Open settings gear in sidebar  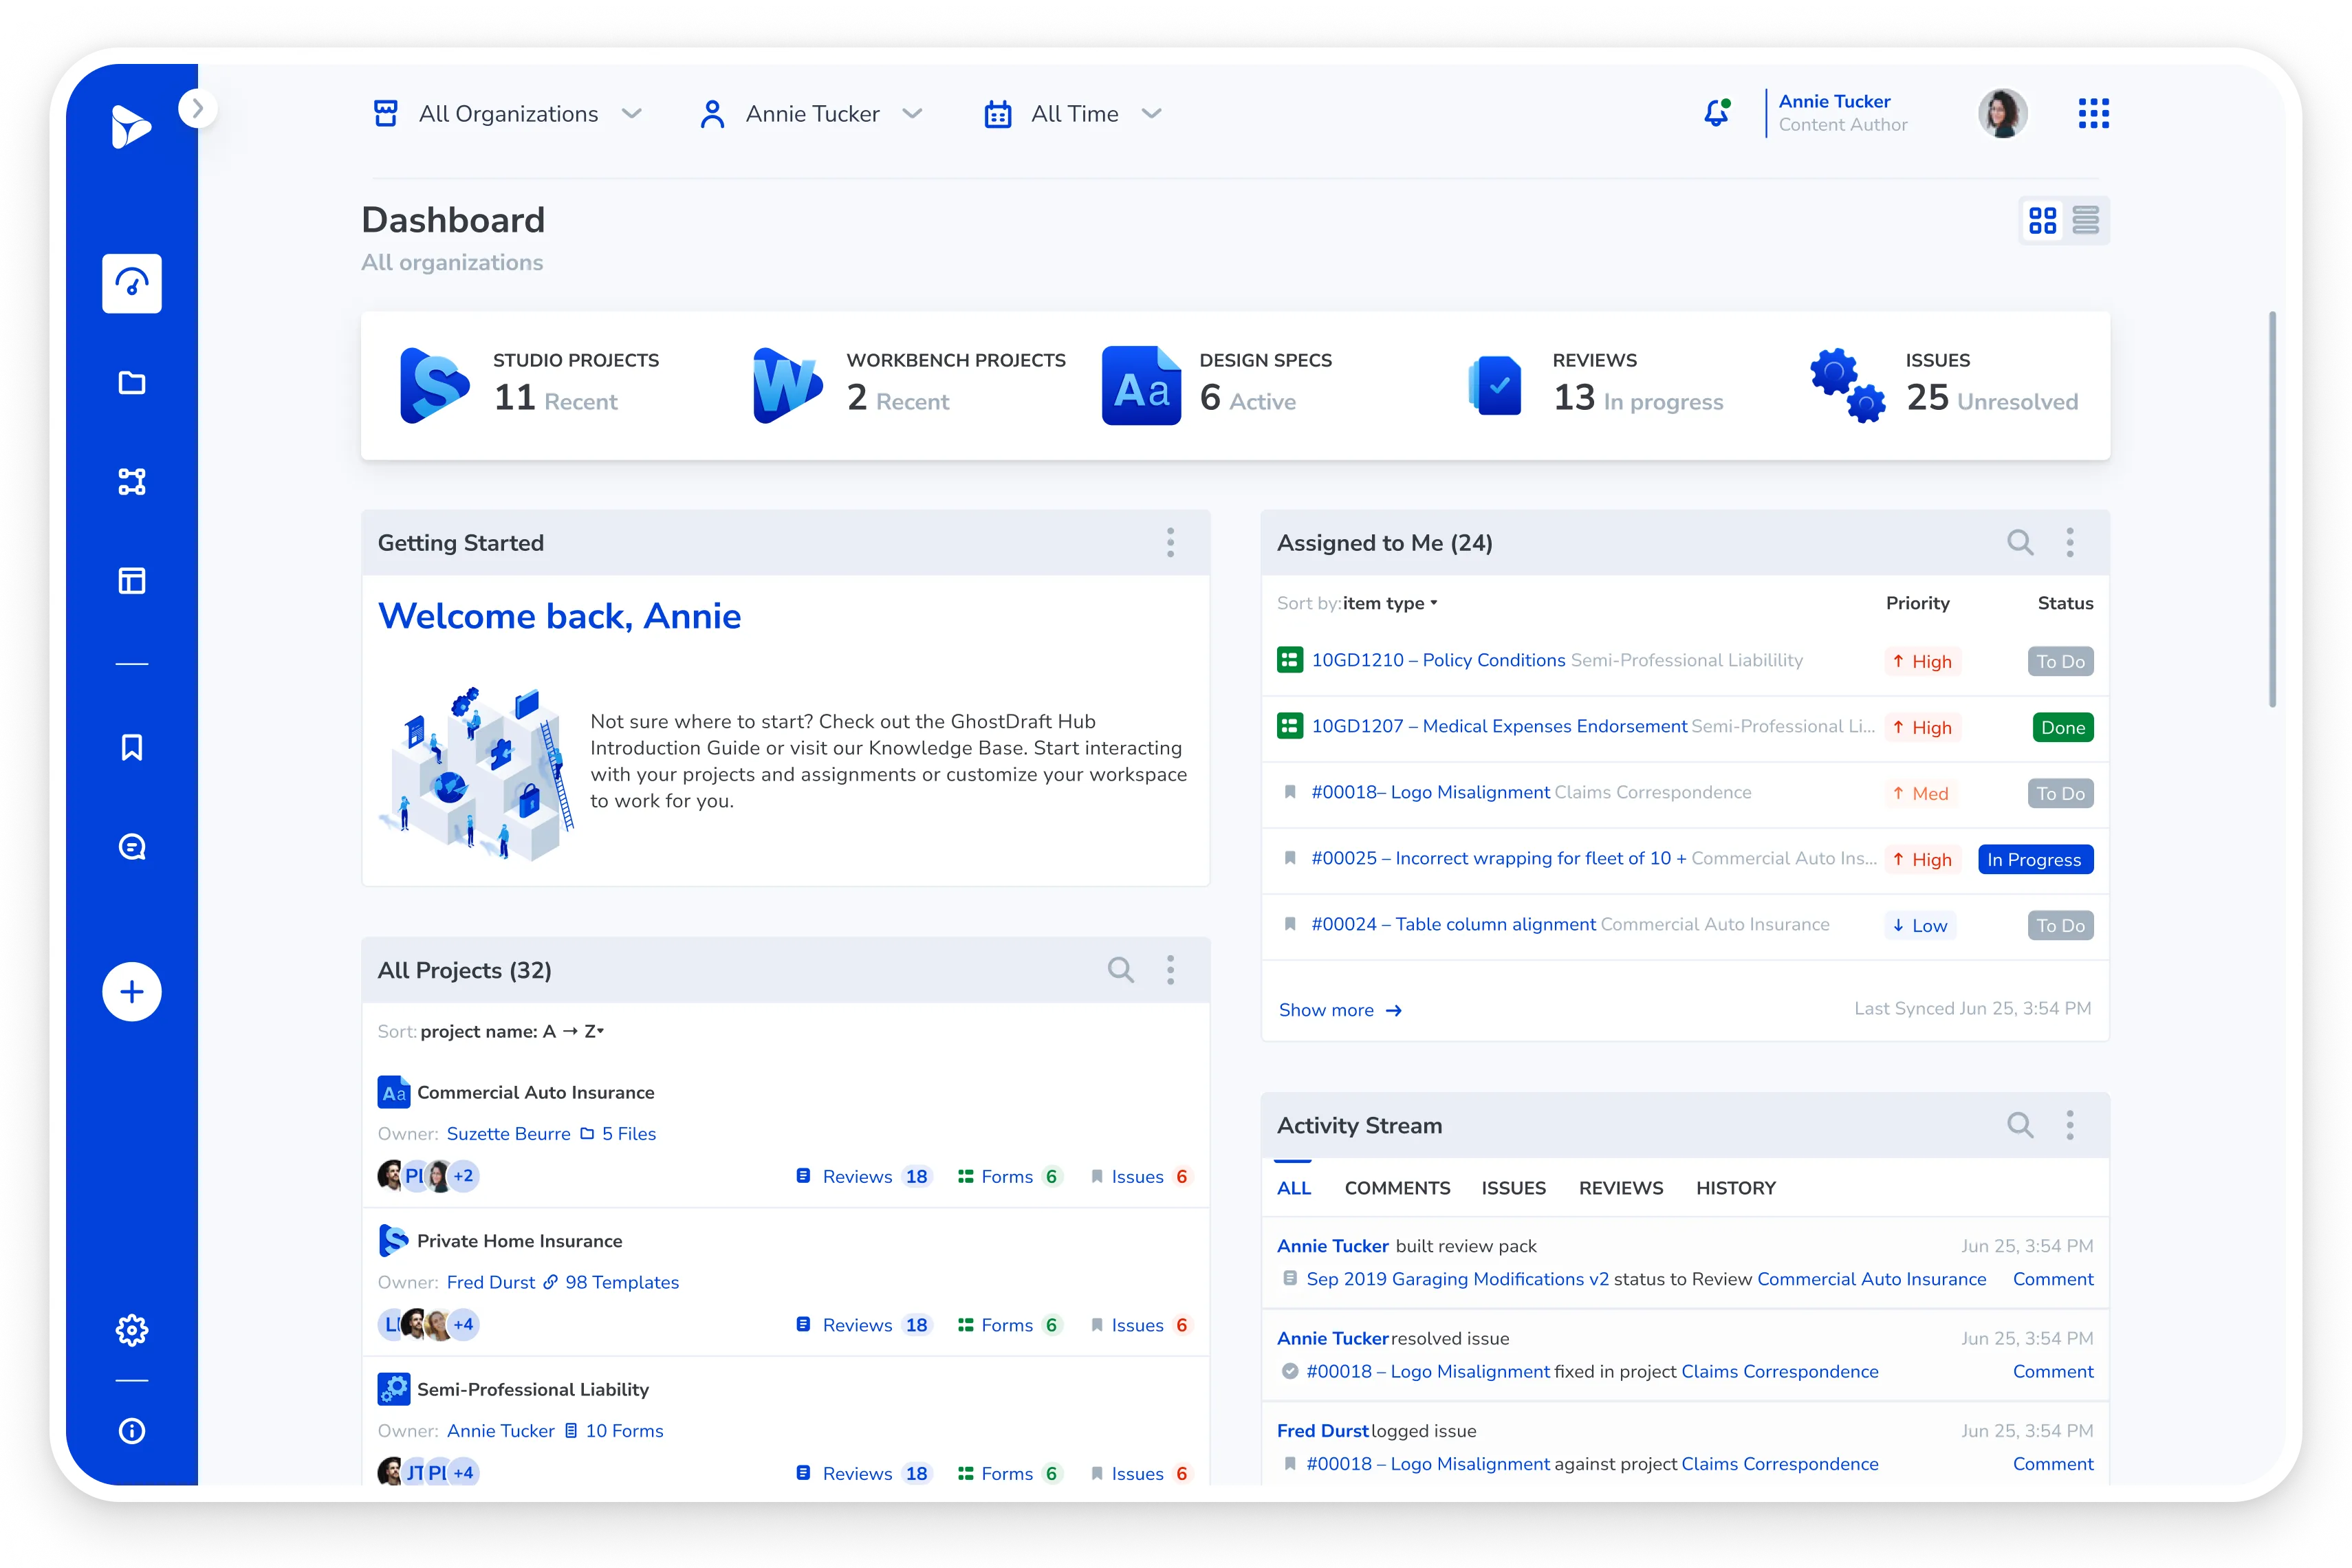tap(132, 1330)
